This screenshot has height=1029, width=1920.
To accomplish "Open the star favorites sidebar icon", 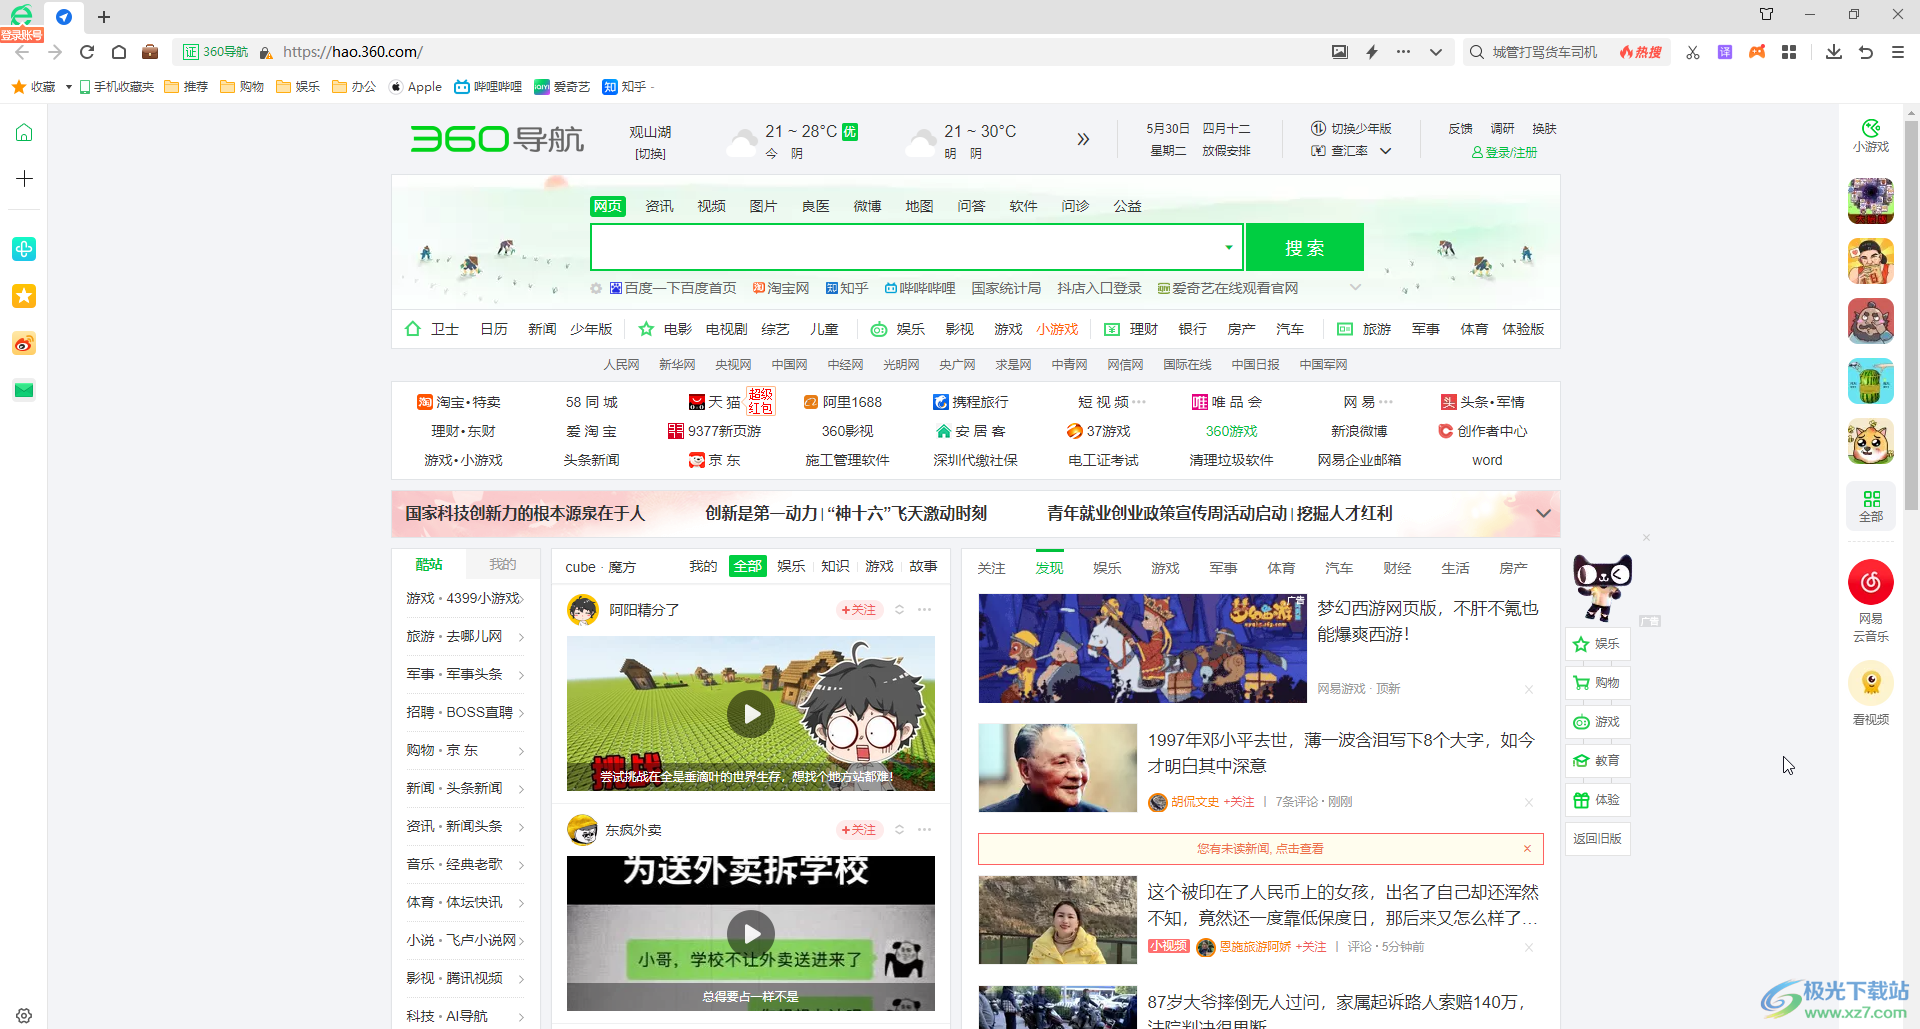I will (x=24, y=296).
